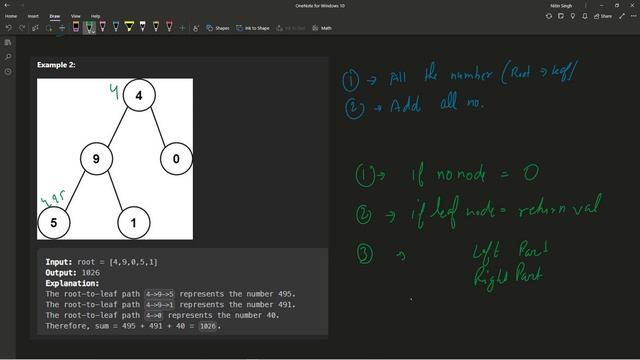Select the yellow highlighter
The height and width of the screenshot is (360, 640).
pyautogui.click(x=129, y=27)
